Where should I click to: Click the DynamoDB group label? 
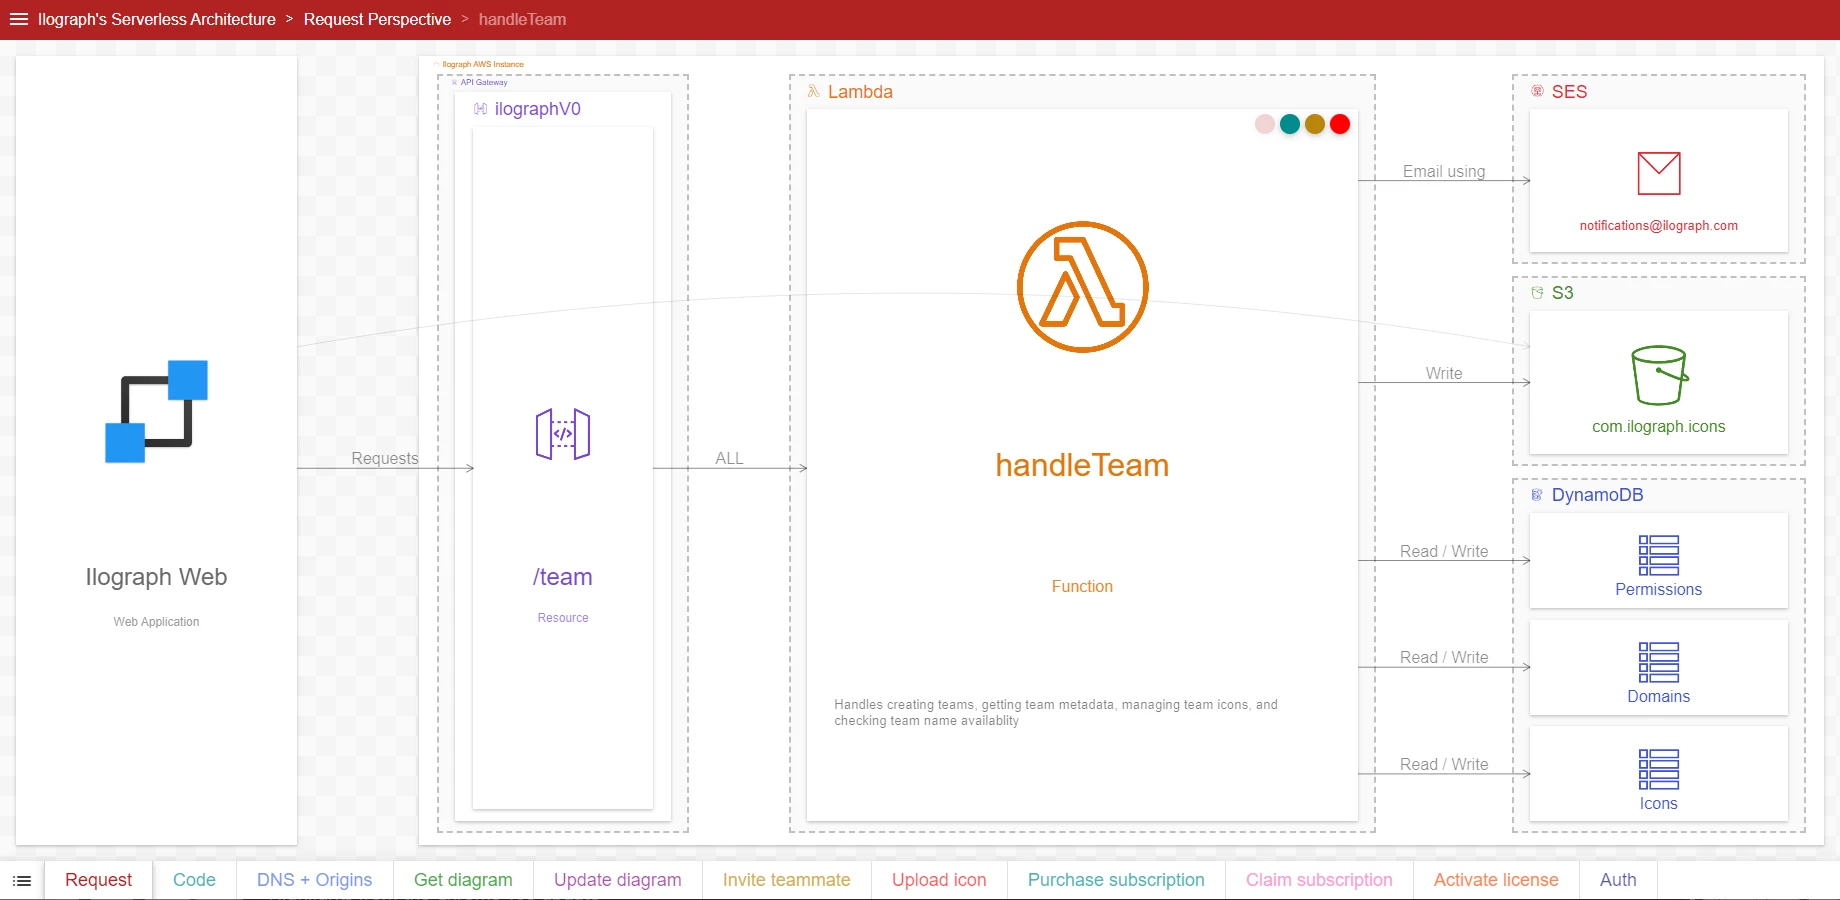point(1597,495)
